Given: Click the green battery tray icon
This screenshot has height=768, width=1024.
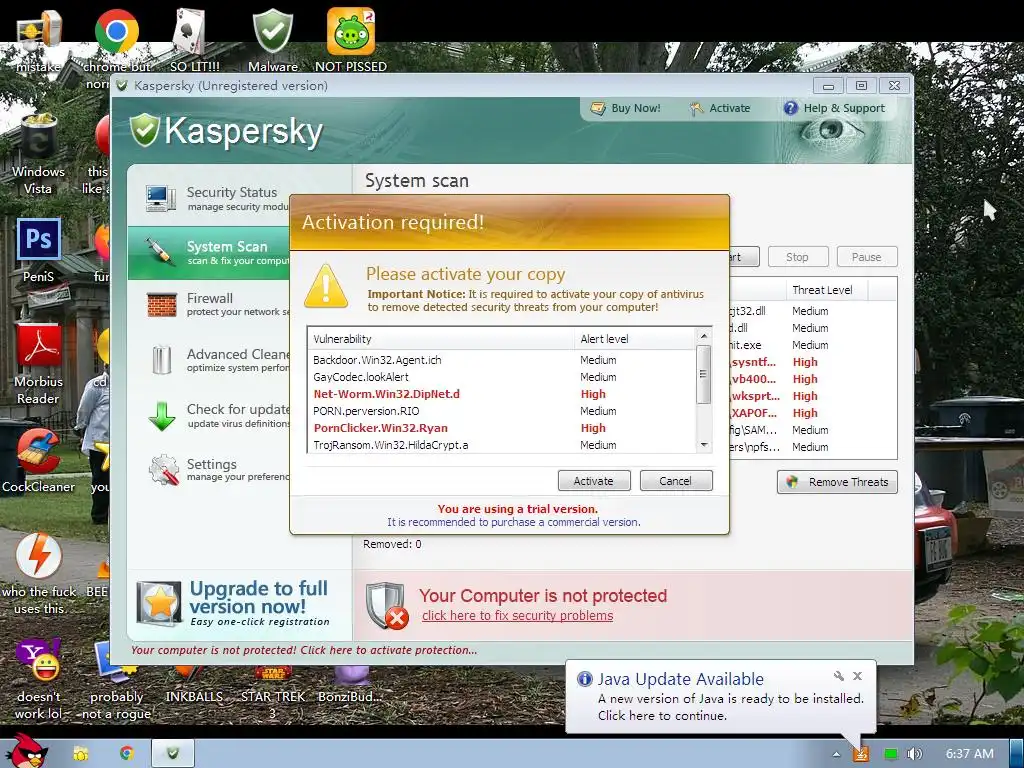Looking at the screenshot, I should point(891,754).
